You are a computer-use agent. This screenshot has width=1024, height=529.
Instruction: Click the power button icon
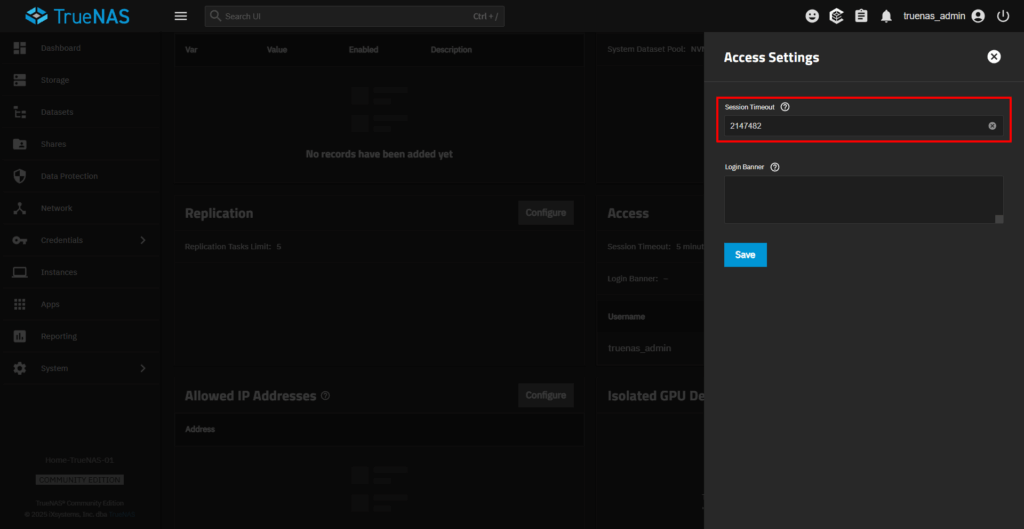pos(1003,16)
